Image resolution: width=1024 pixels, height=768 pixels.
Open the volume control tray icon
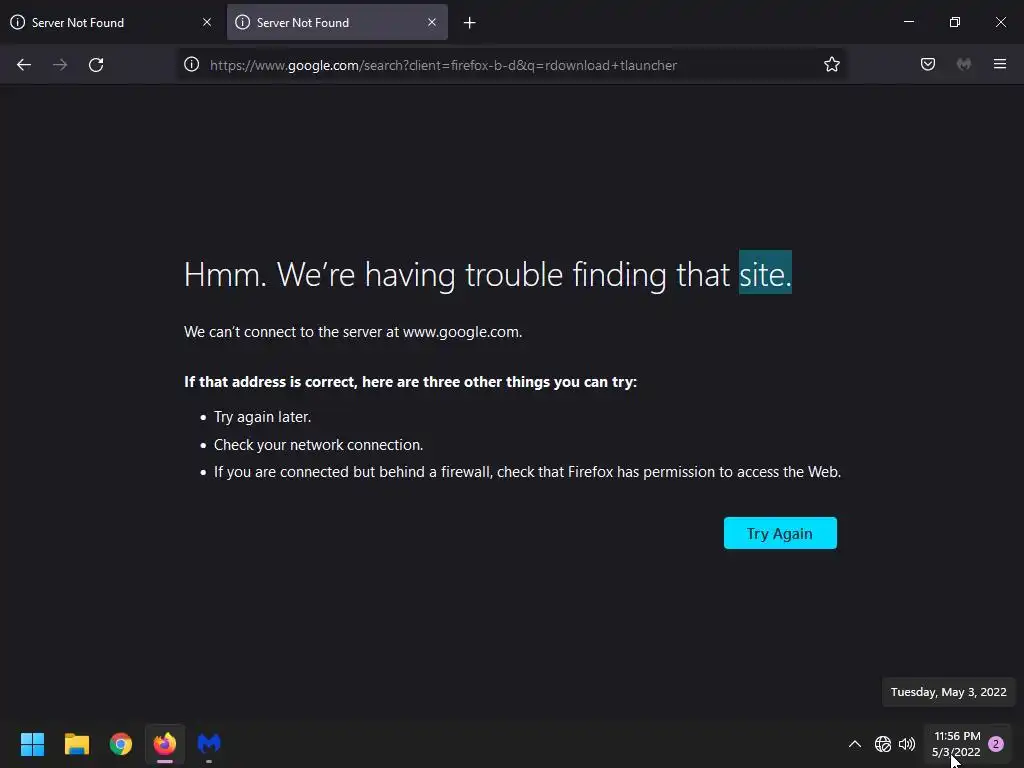(x=906, y=744)
